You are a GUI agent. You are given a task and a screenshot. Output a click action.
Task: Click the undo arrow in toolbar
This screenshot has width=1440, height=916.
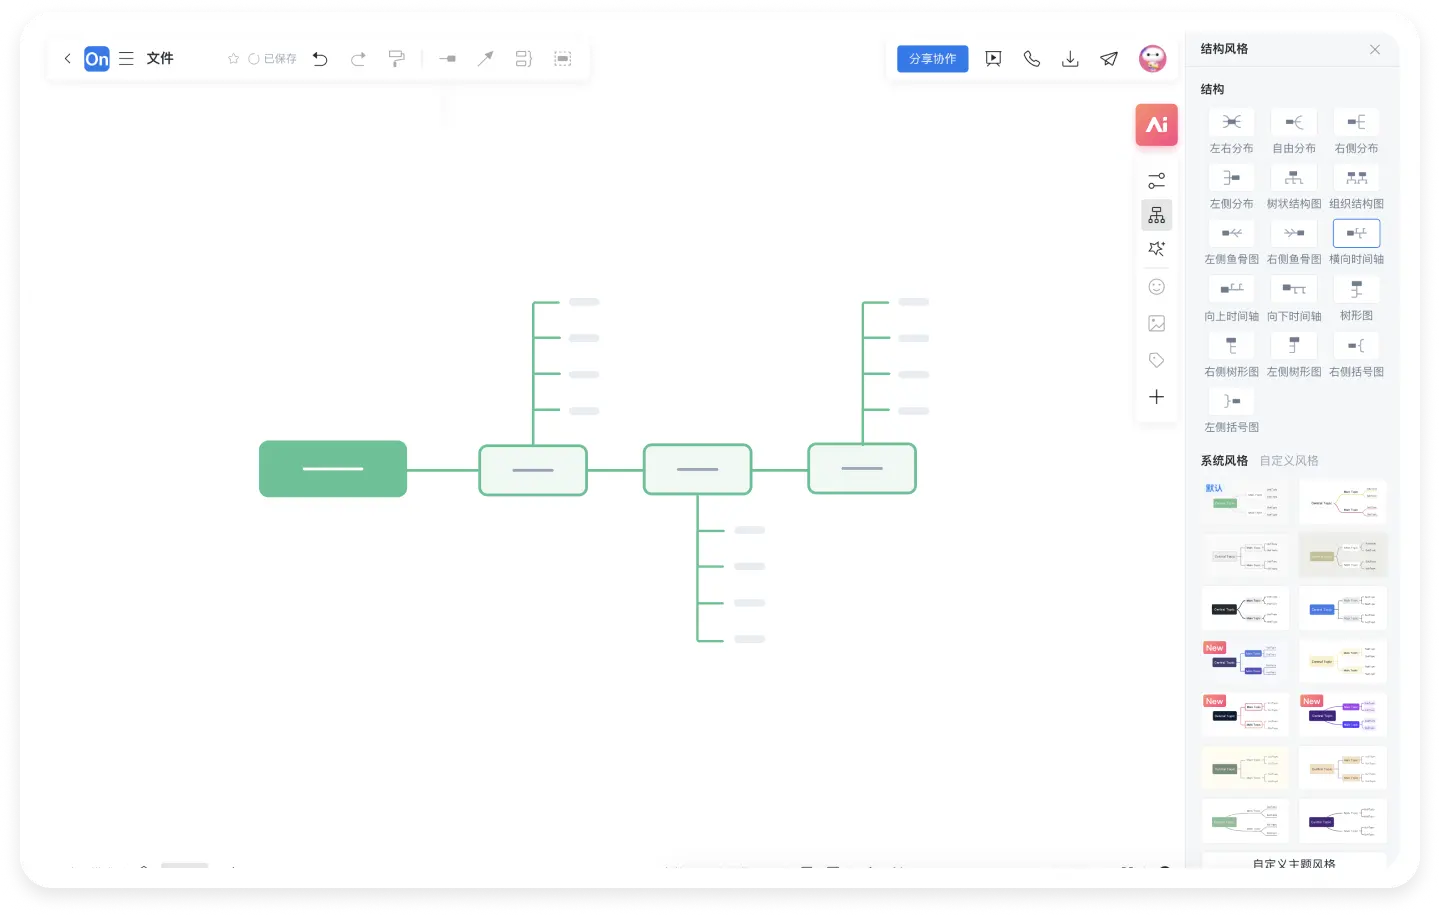pyautogui.click(x=320, y=59)
